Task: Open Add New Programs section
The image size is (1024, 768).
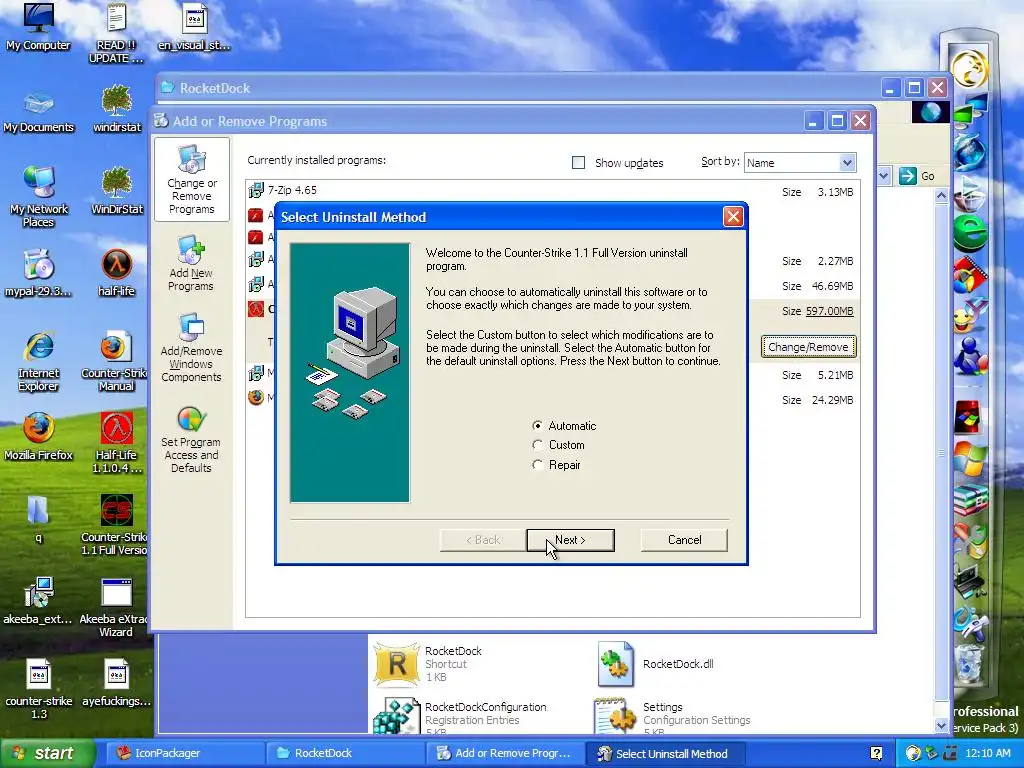Action: point(191,264)
